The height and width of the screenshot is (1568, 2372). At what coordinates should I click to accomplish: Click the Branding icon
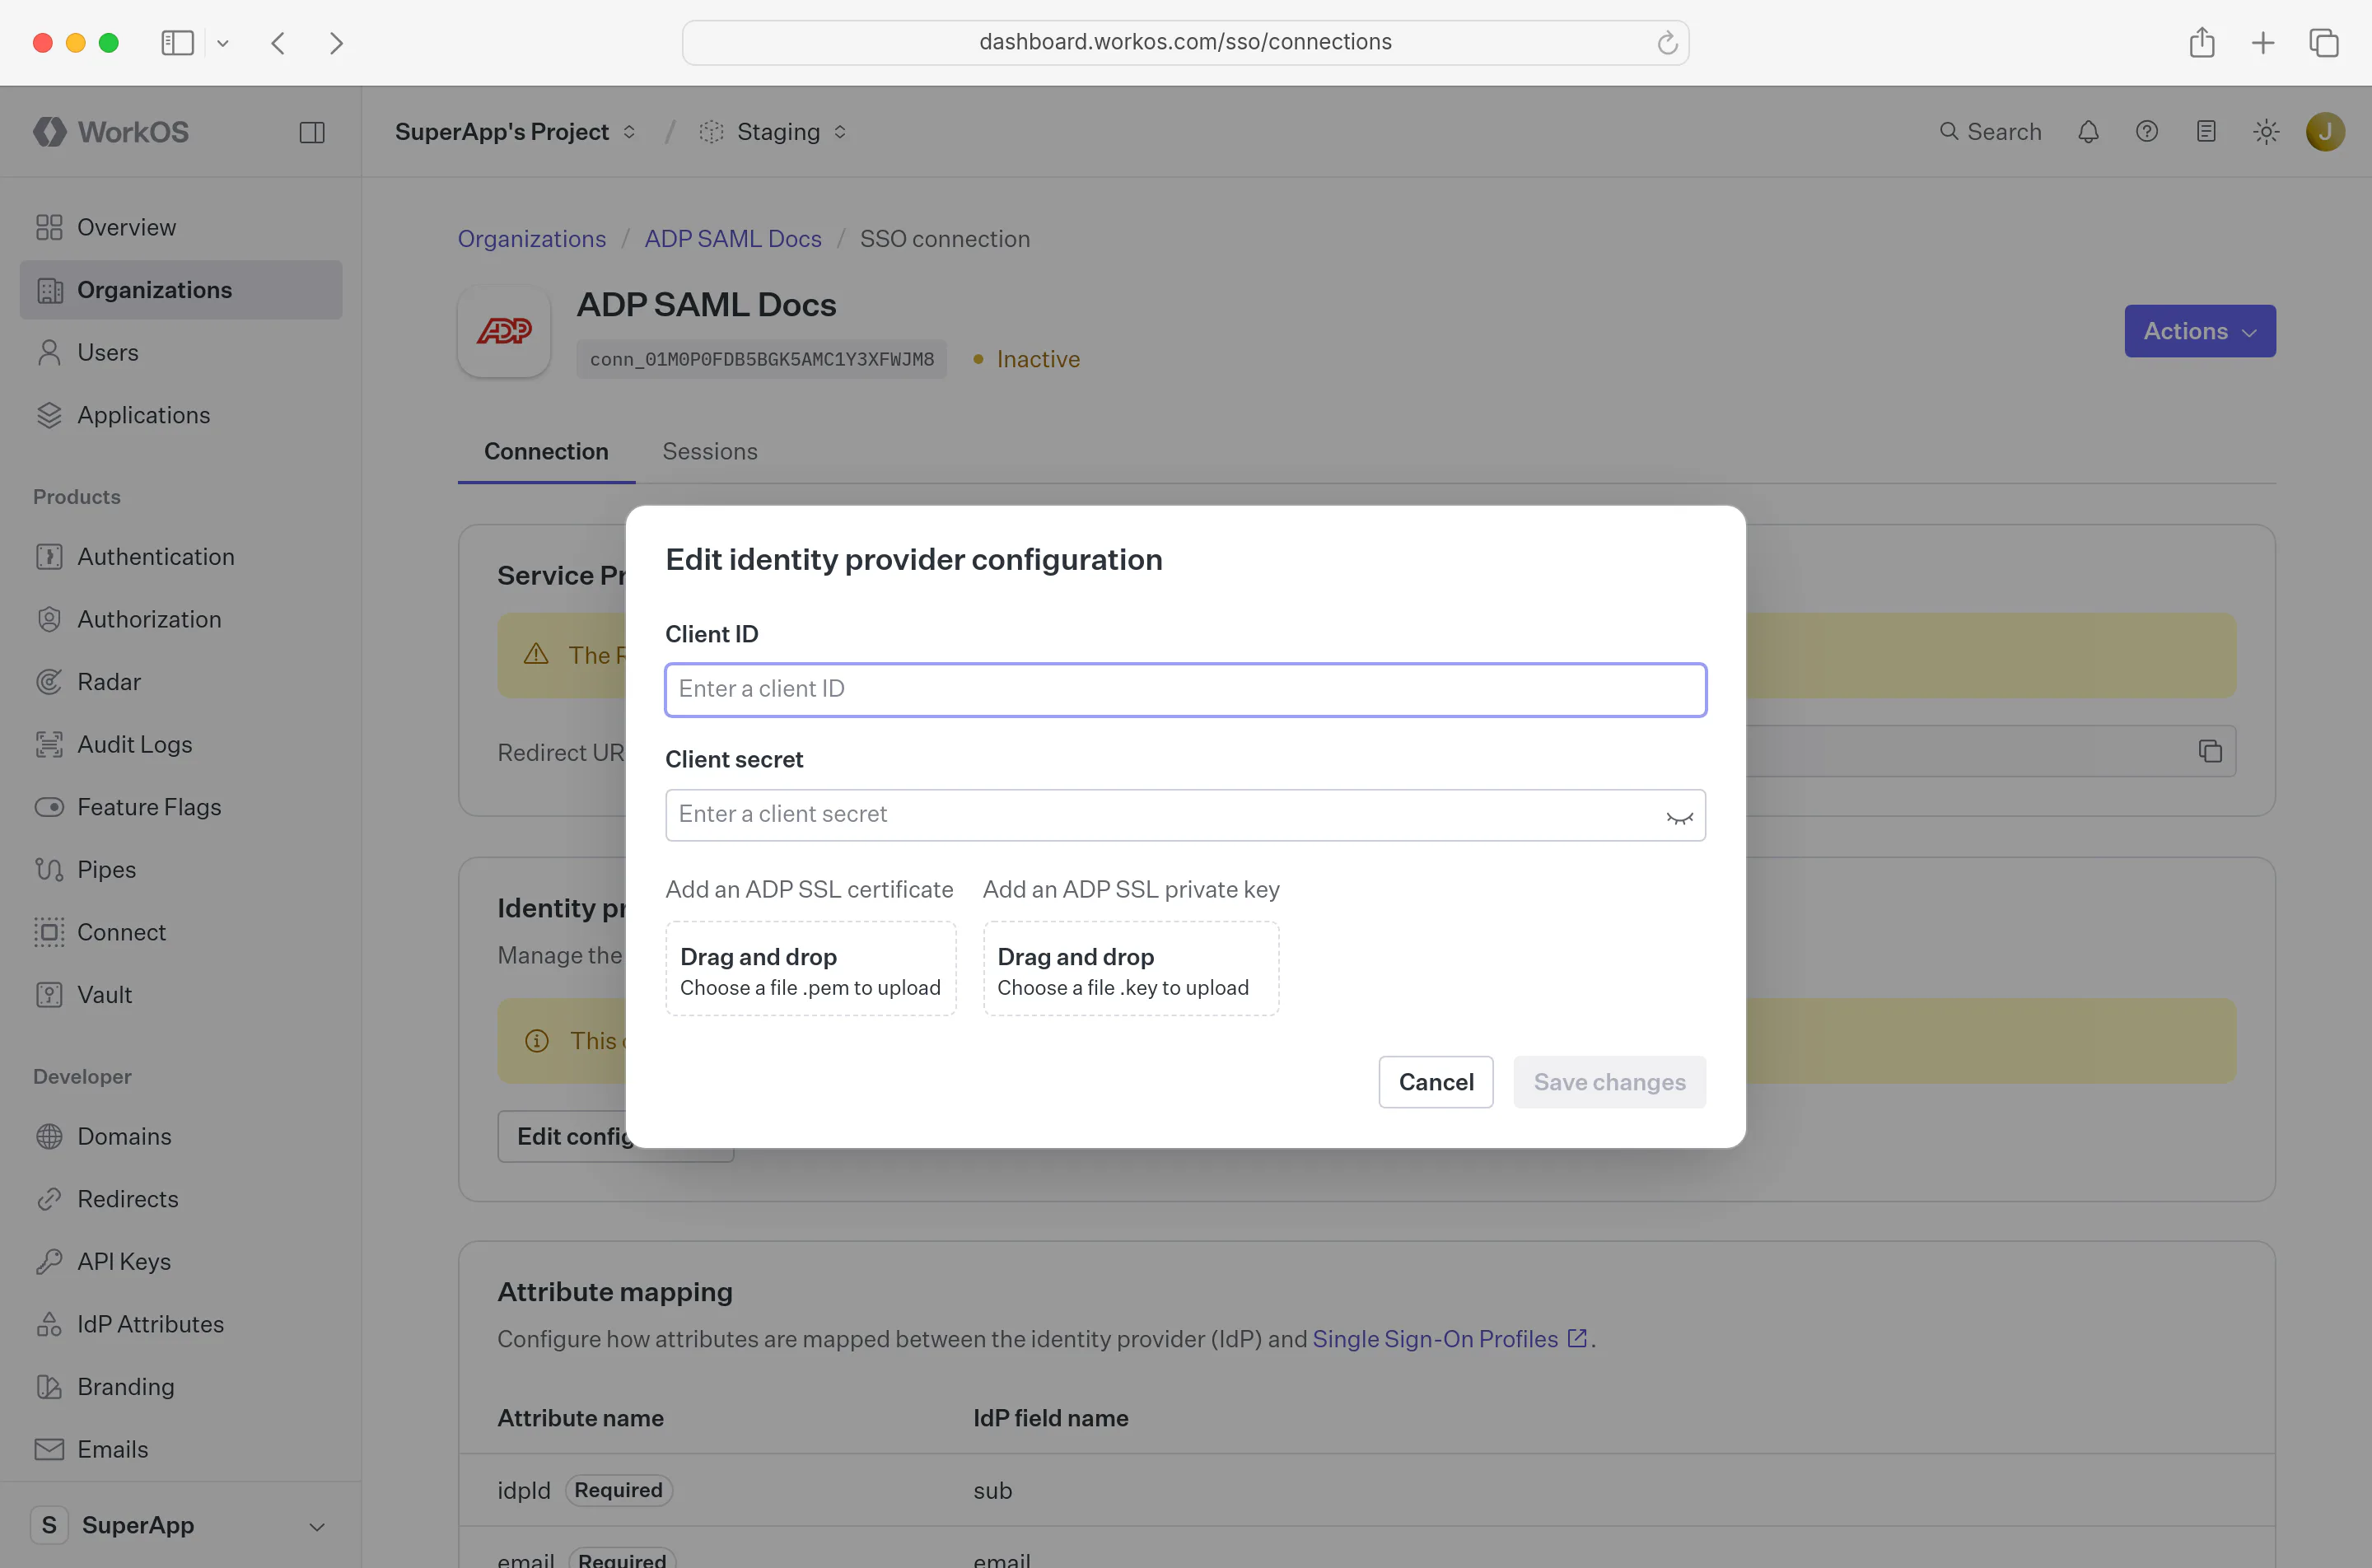[49, 1387]
